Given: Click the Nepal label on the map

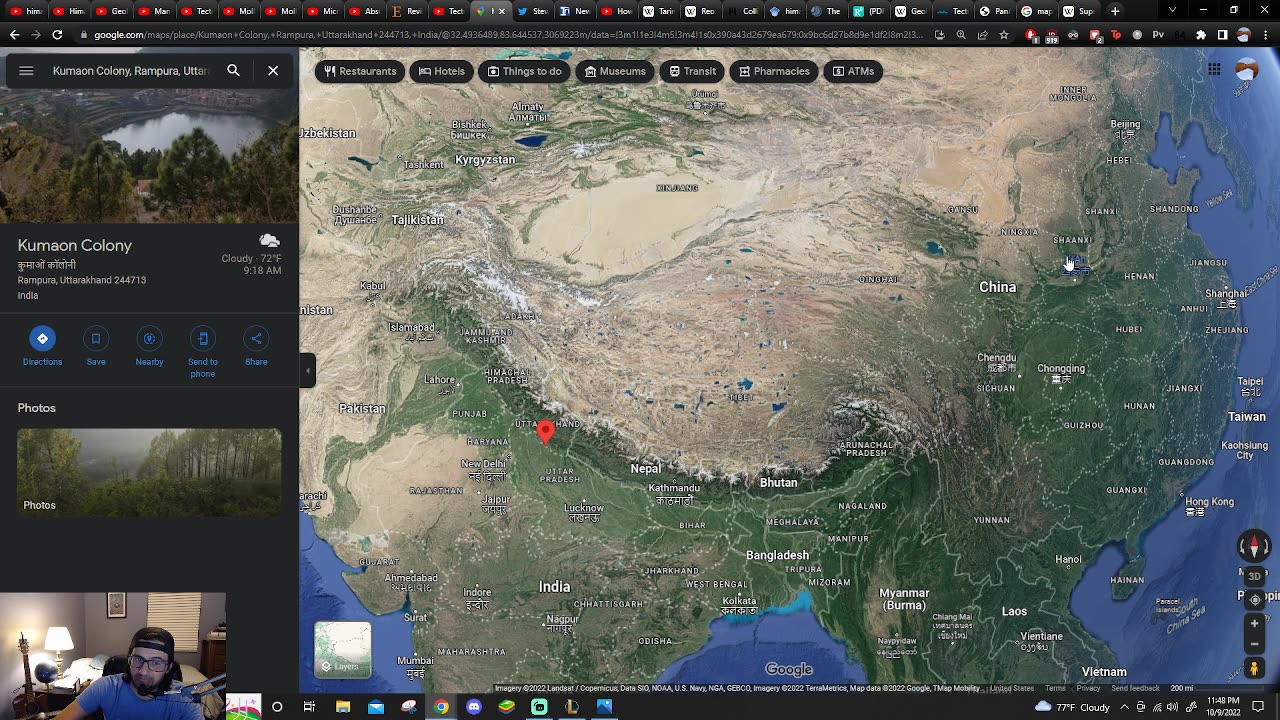Looking at the screenshot, I should (x=645, y=468).
